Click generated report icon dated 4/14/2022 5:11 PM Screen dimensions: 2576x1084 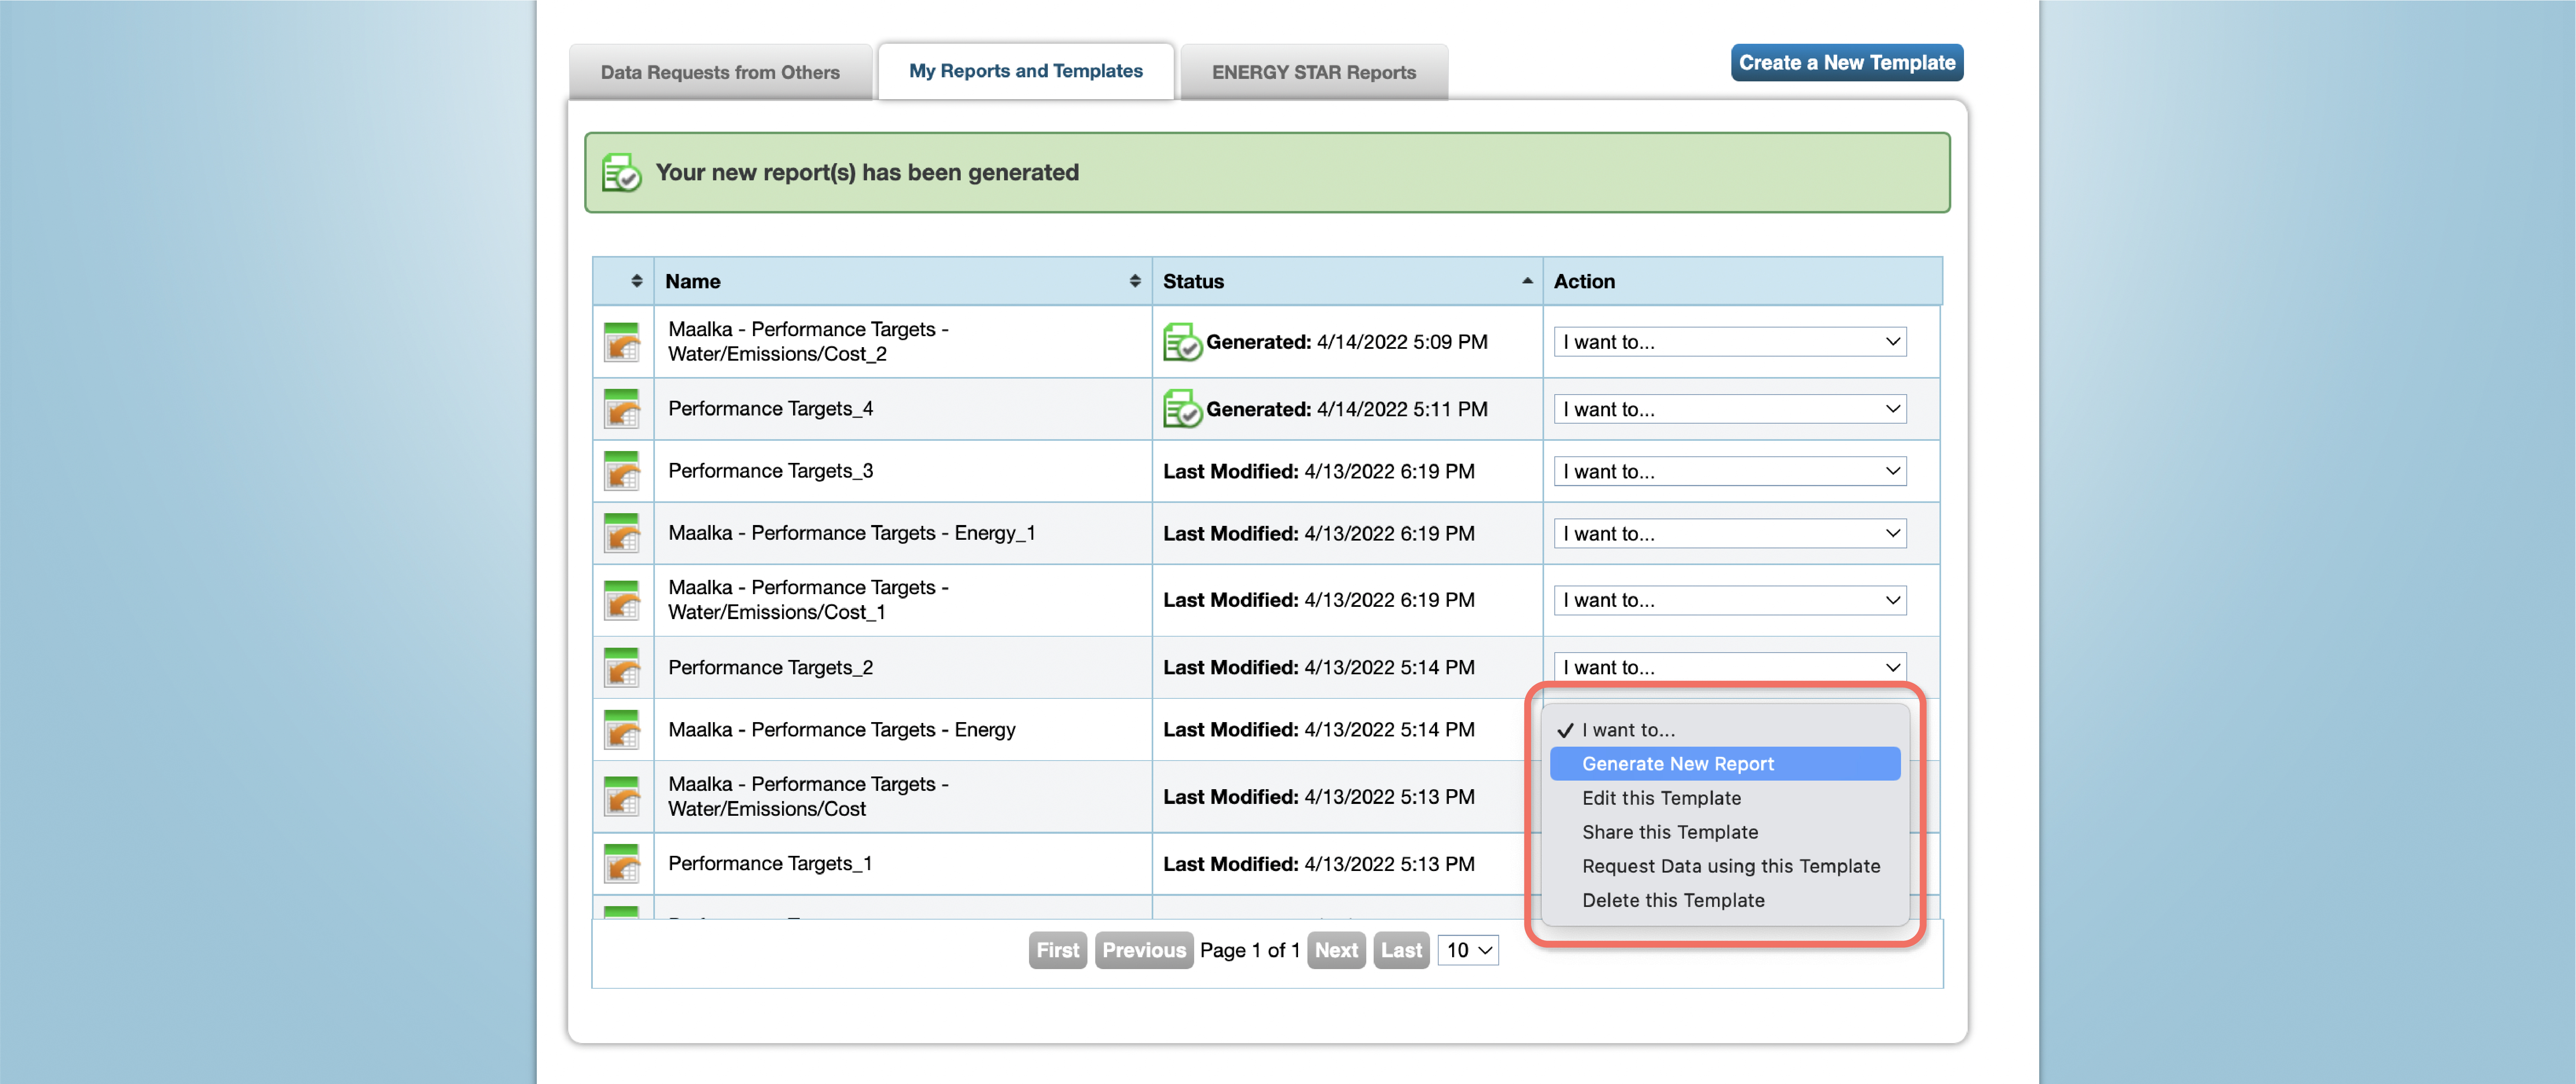point(1182,409)
